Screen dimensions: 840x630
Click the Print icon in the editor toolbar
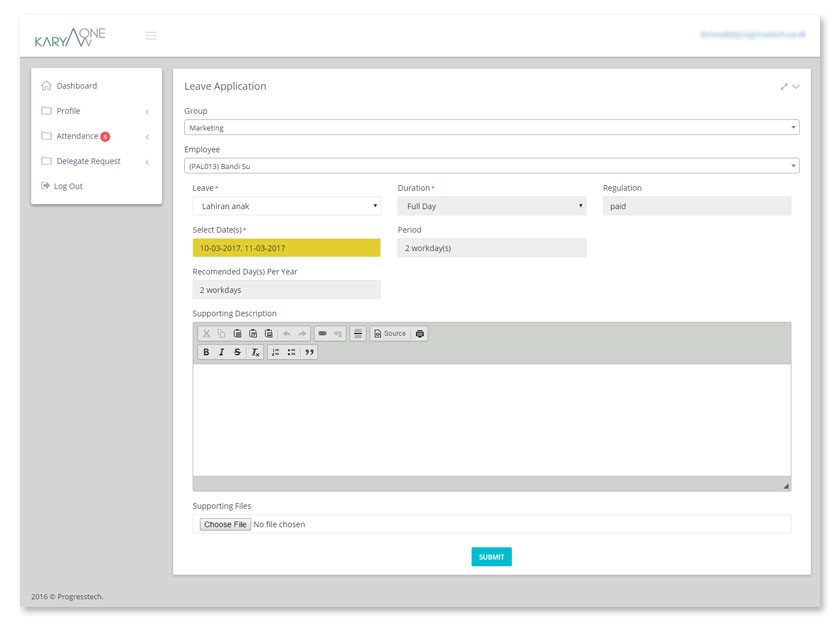tap(418, 333)
